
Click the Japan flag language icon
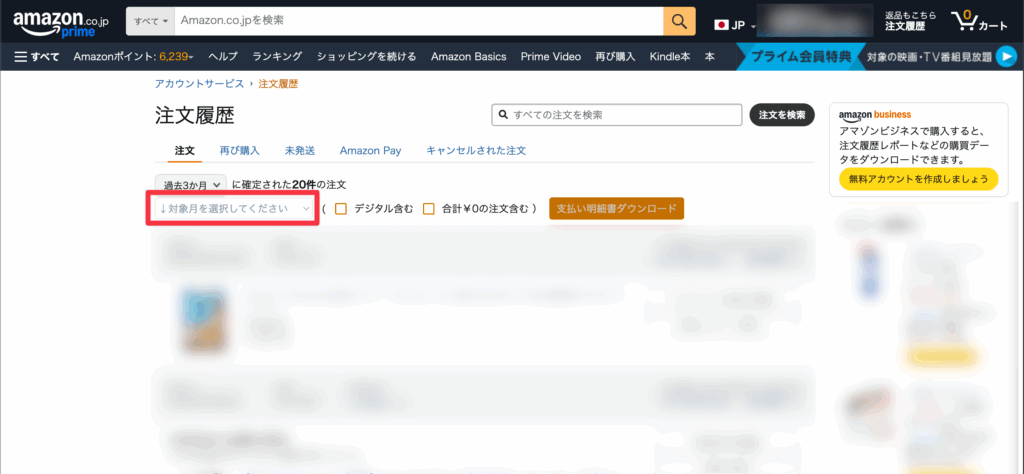pos(722,25)
